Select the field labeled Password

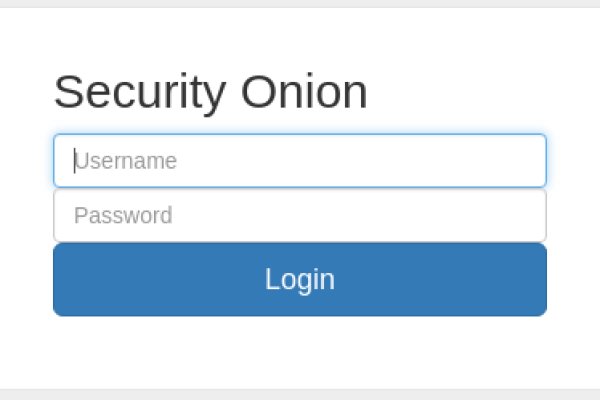point(300,215)
